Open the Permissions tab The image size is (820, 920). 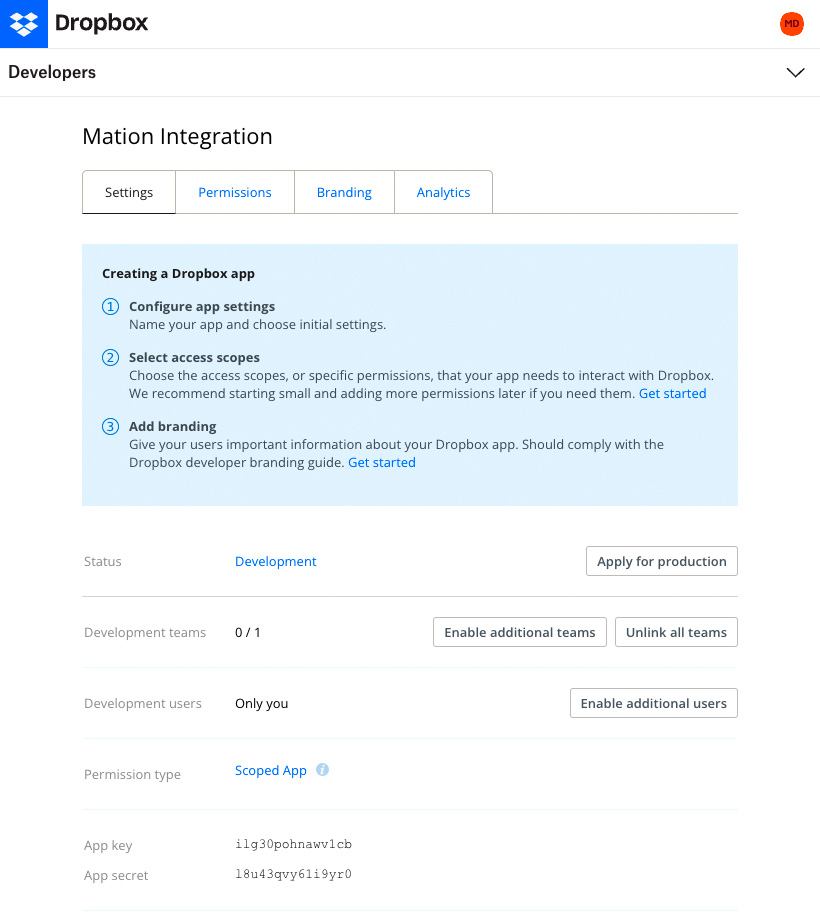235,192
